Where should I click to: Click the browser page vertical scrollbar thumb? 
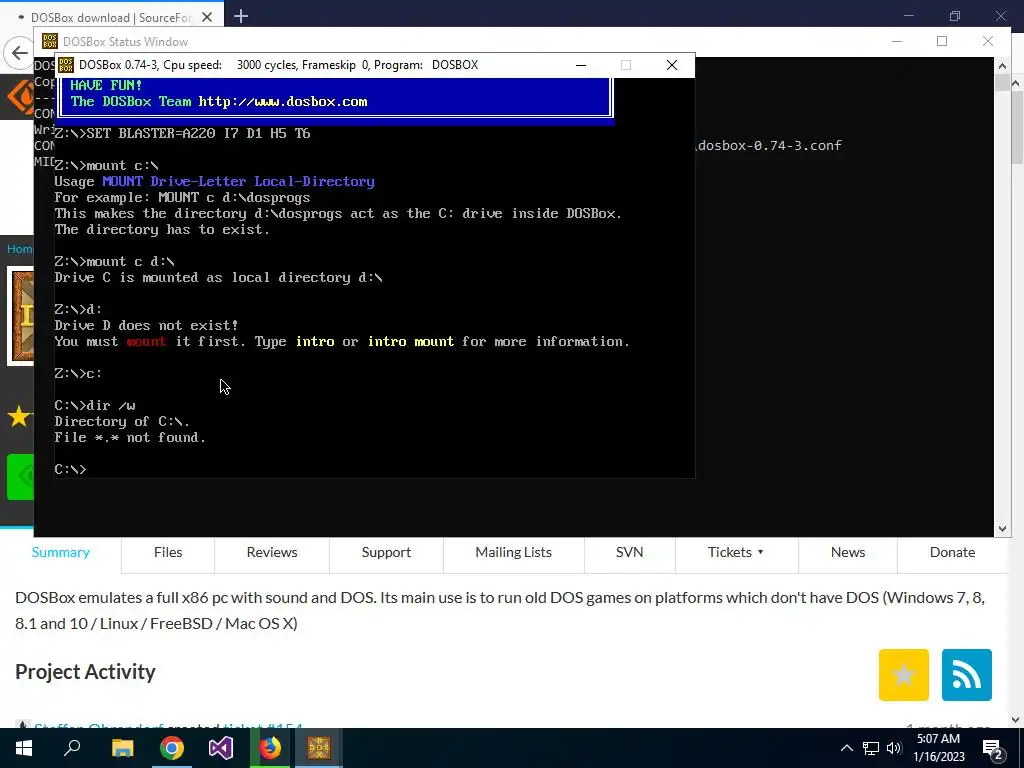(1017, 127)
